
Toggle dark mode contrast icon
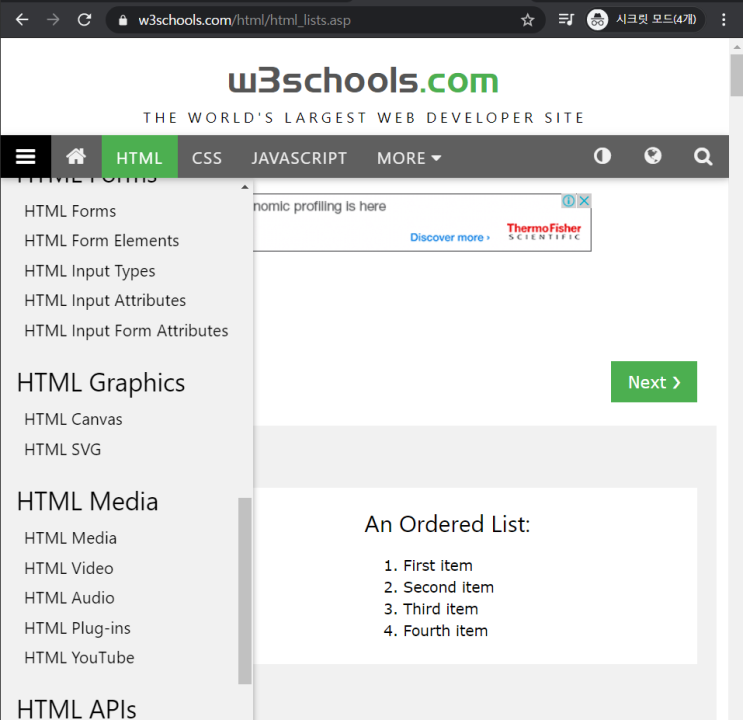click(x=602, y=156)
